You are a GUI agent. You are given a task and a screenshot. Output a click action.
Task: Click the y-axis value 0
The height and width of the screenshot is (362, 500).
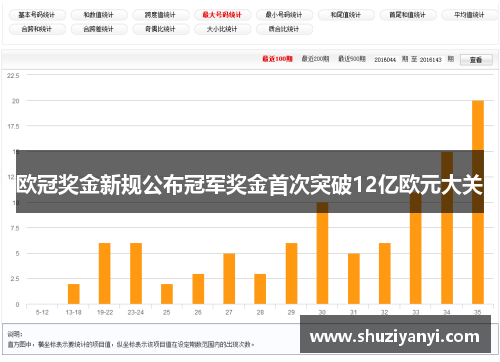pyautogui.click(x=17, y=305)
